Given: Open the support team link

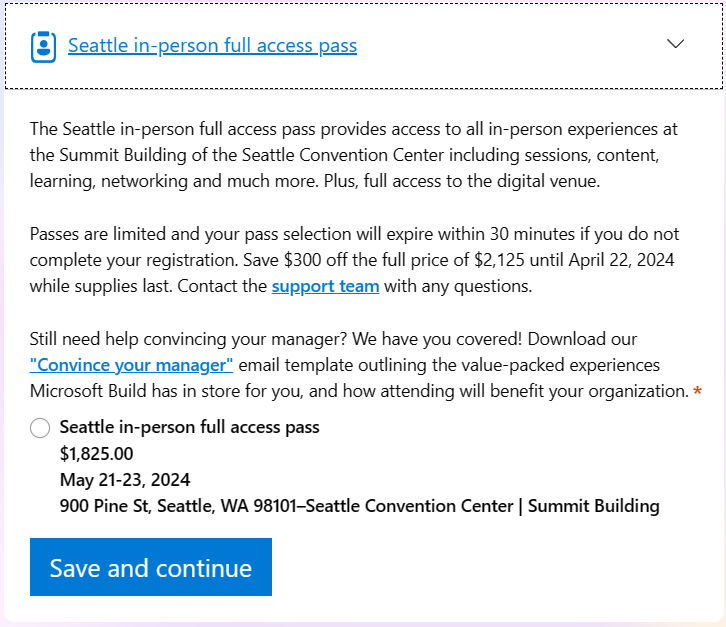Looking at the screenshot, I should coord(325,287).
